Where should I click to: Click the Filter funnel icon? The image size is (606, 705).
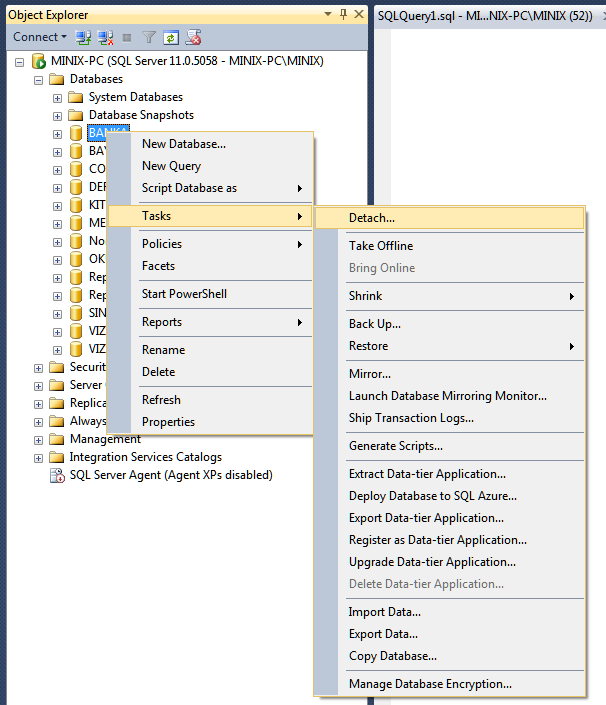click(149, 37)
